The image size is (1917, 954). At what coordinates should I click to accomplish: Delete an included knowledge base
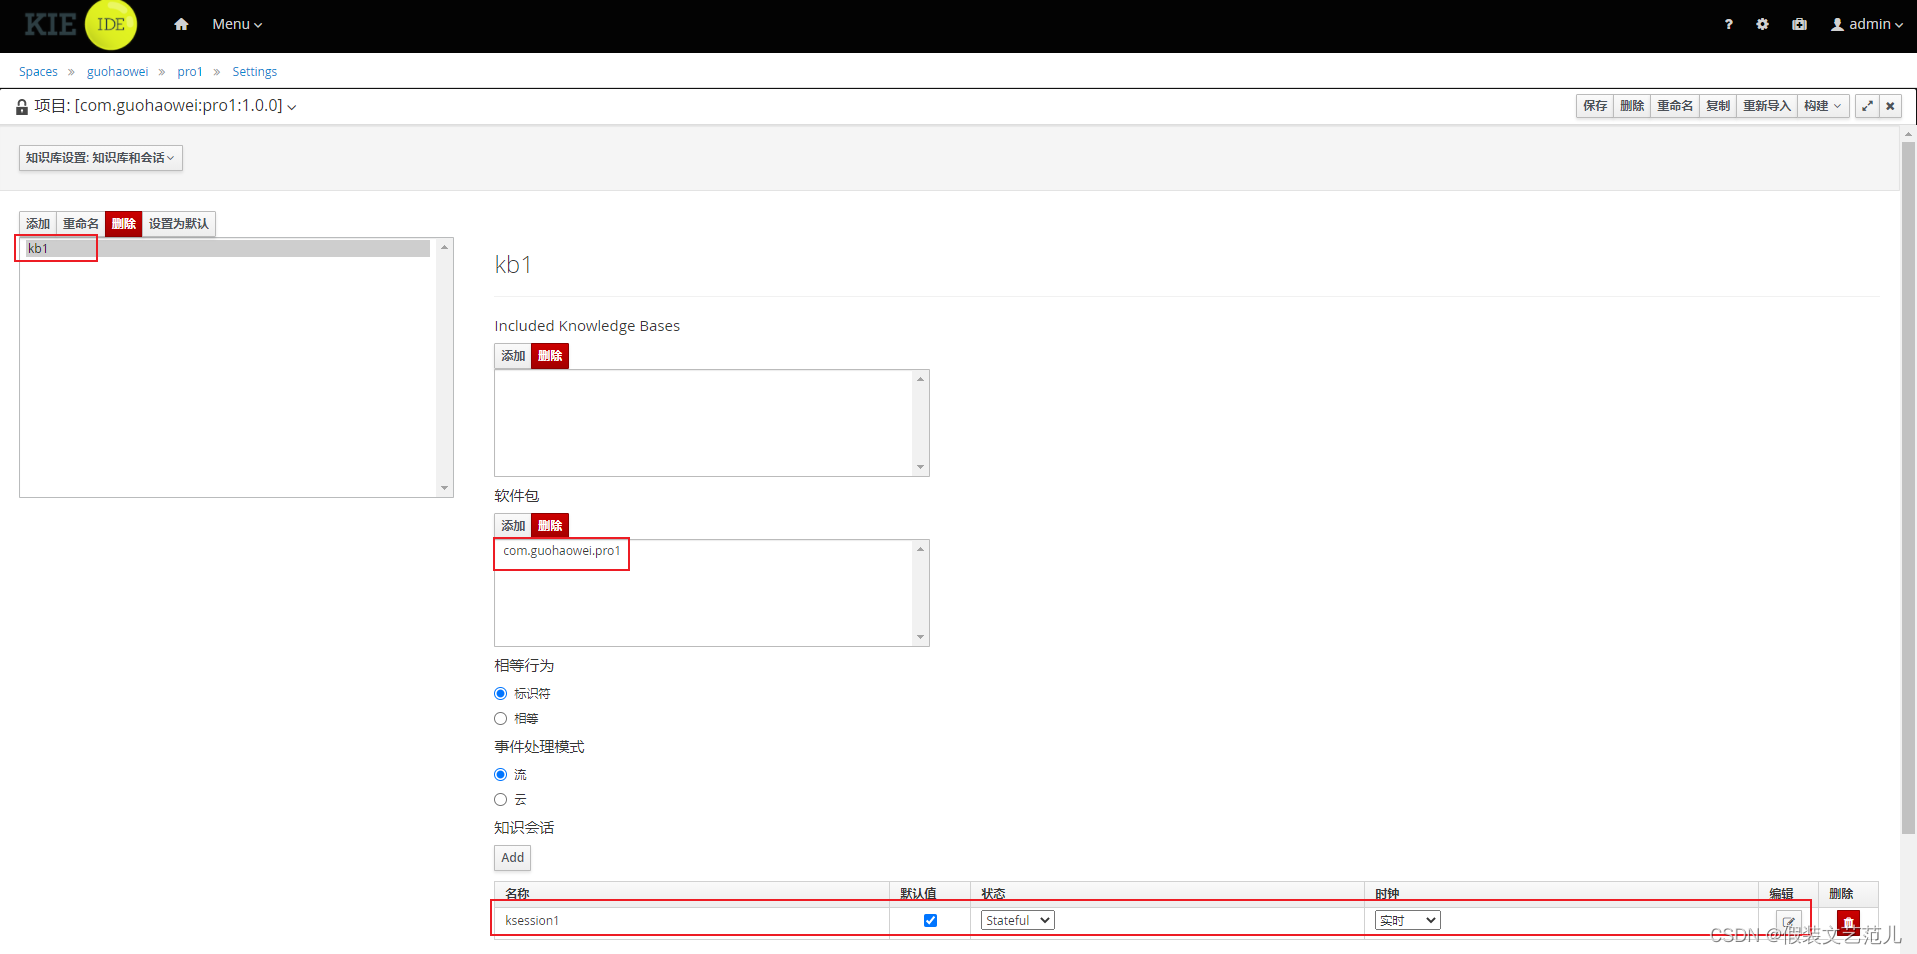coord(550,356)
